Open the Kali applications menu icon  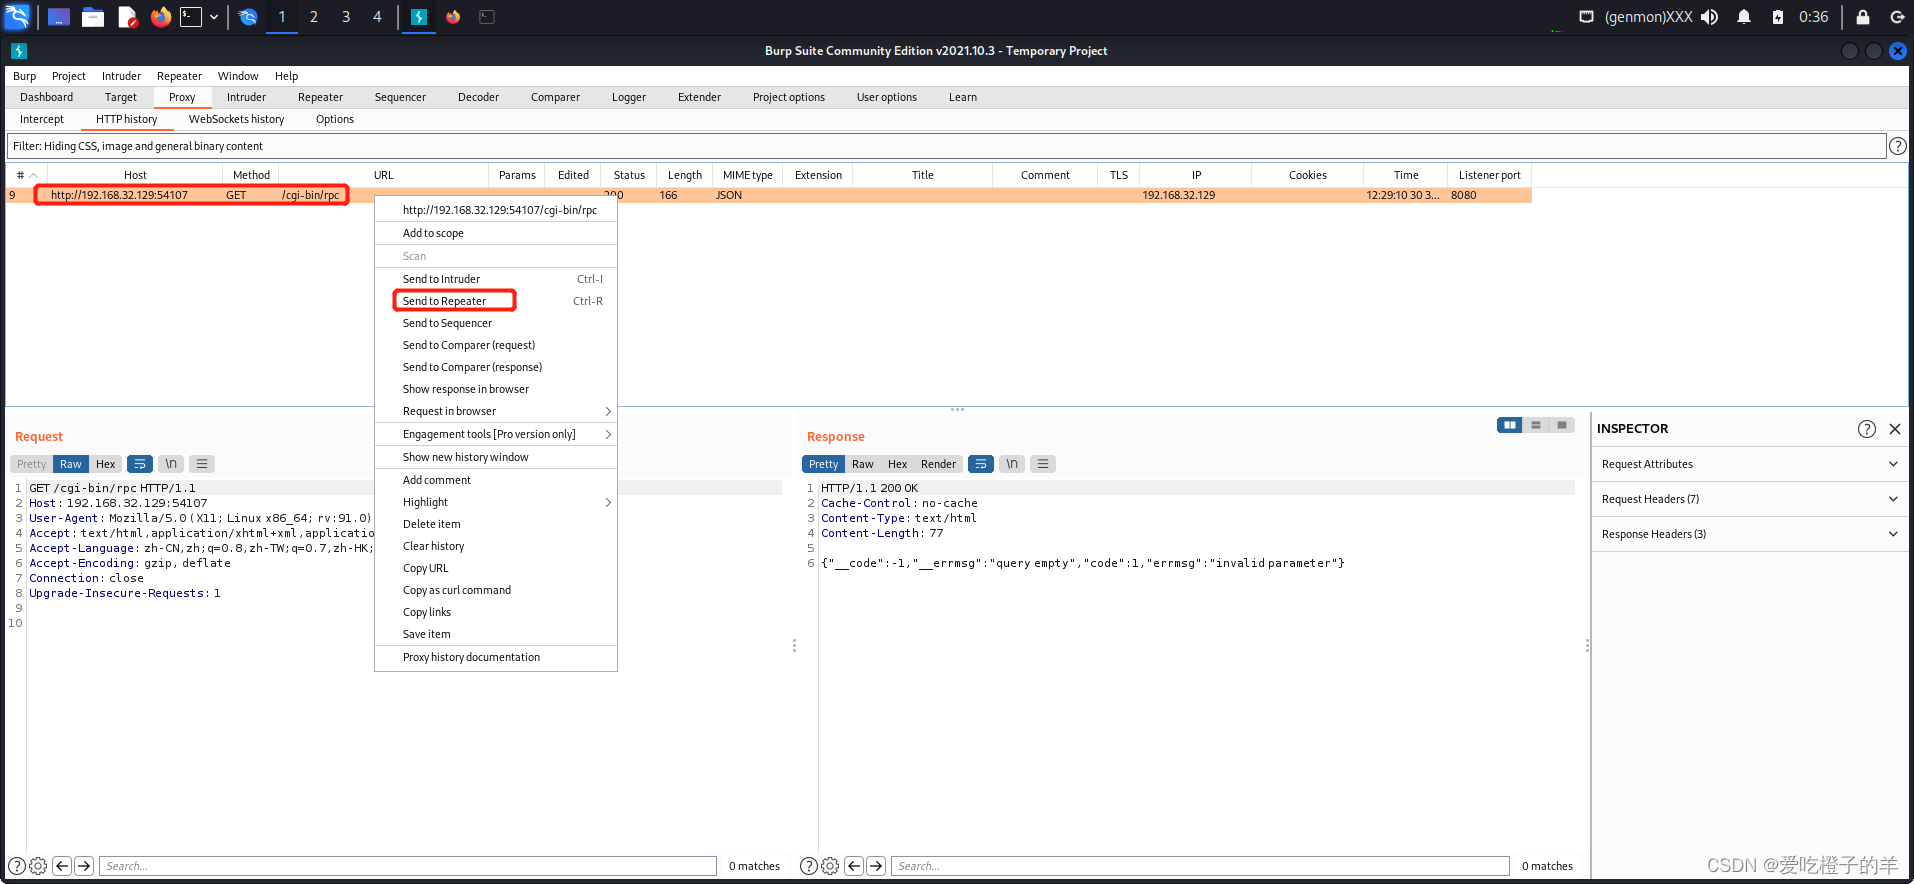point(17,17)
